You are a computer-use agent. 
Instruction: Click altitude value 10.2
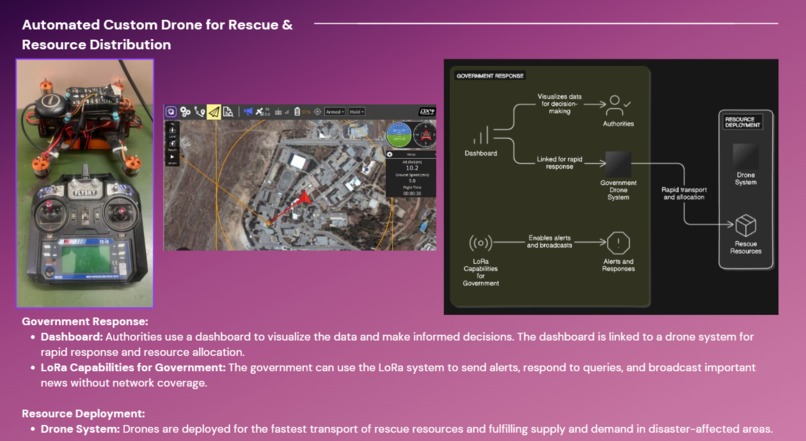[x=412, y=168]
